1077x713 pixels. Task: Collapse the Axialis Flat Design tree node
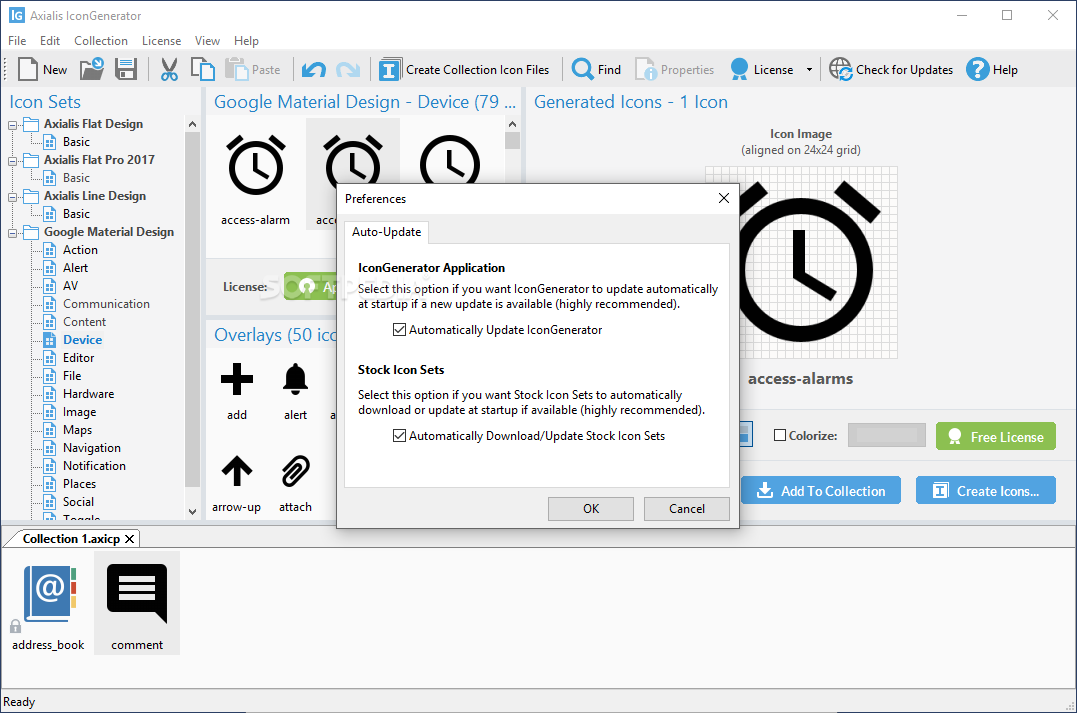tap(12, 125)
